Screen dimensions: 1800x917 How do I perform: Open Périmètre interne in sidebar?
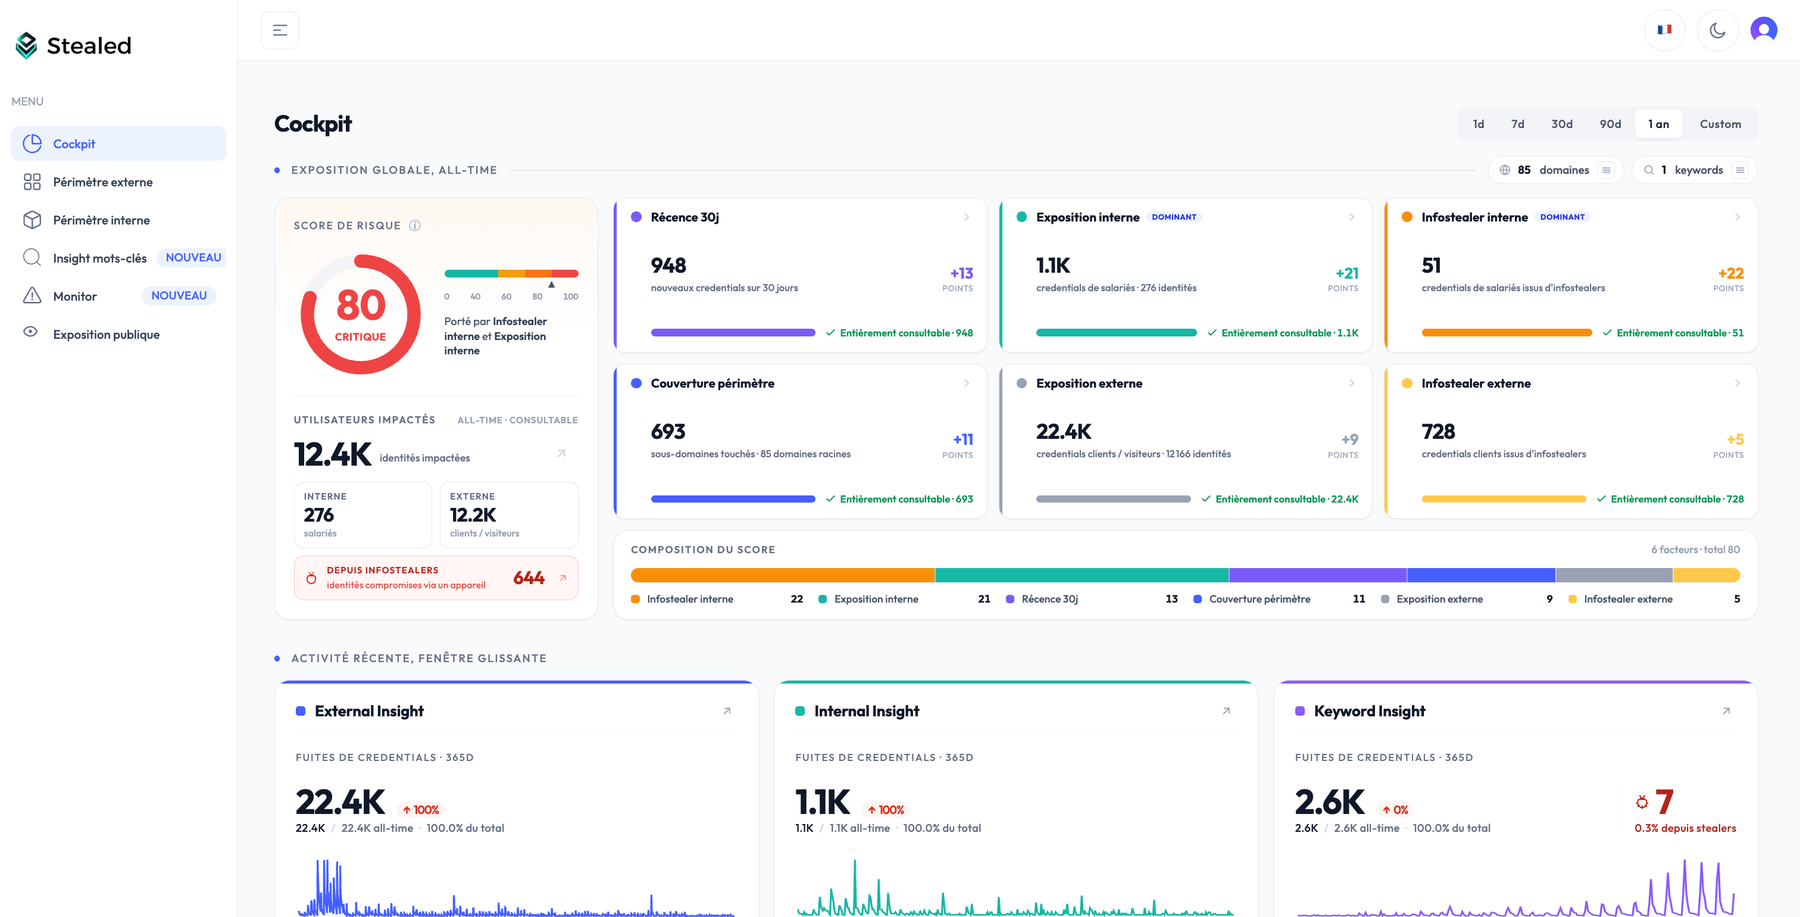[118, 220]
